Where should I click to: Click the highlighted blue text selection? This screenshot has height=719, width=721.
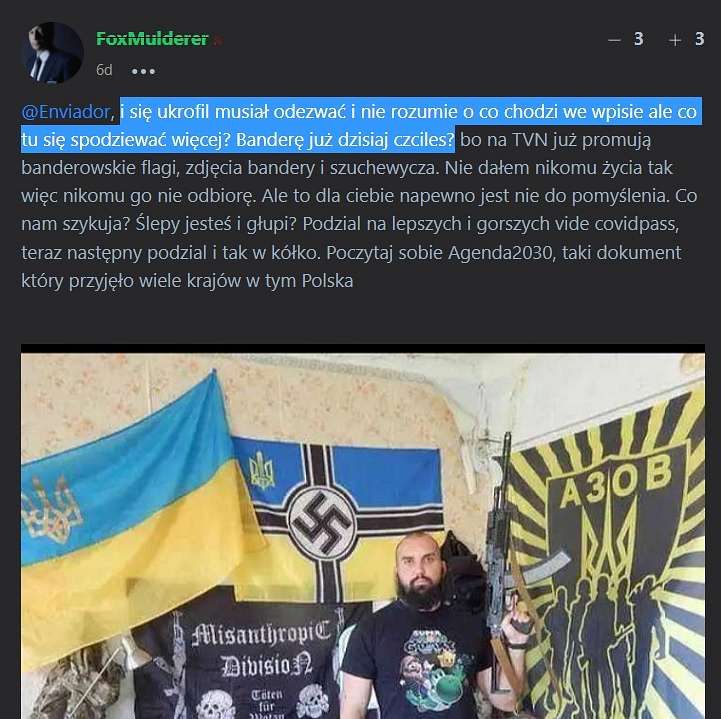pyautogui.click(x=361, y=125)
